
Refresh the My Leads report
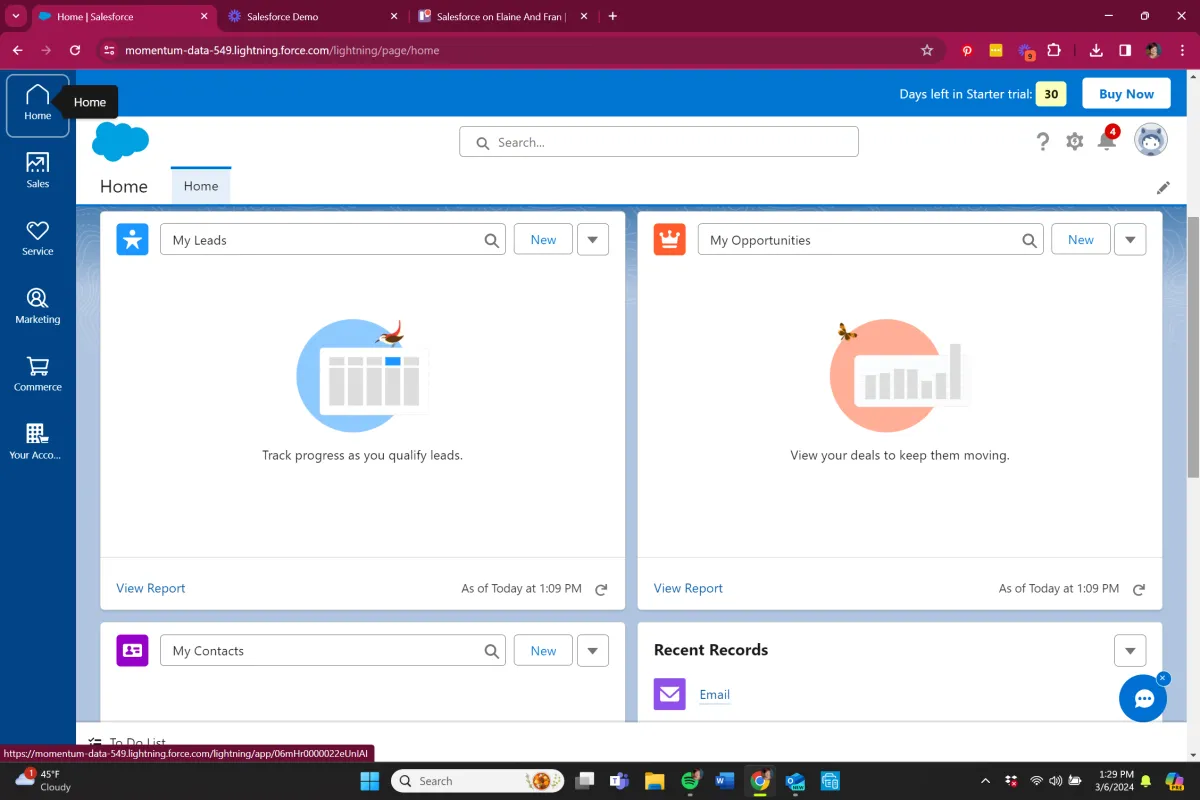[x=601, y=590]
